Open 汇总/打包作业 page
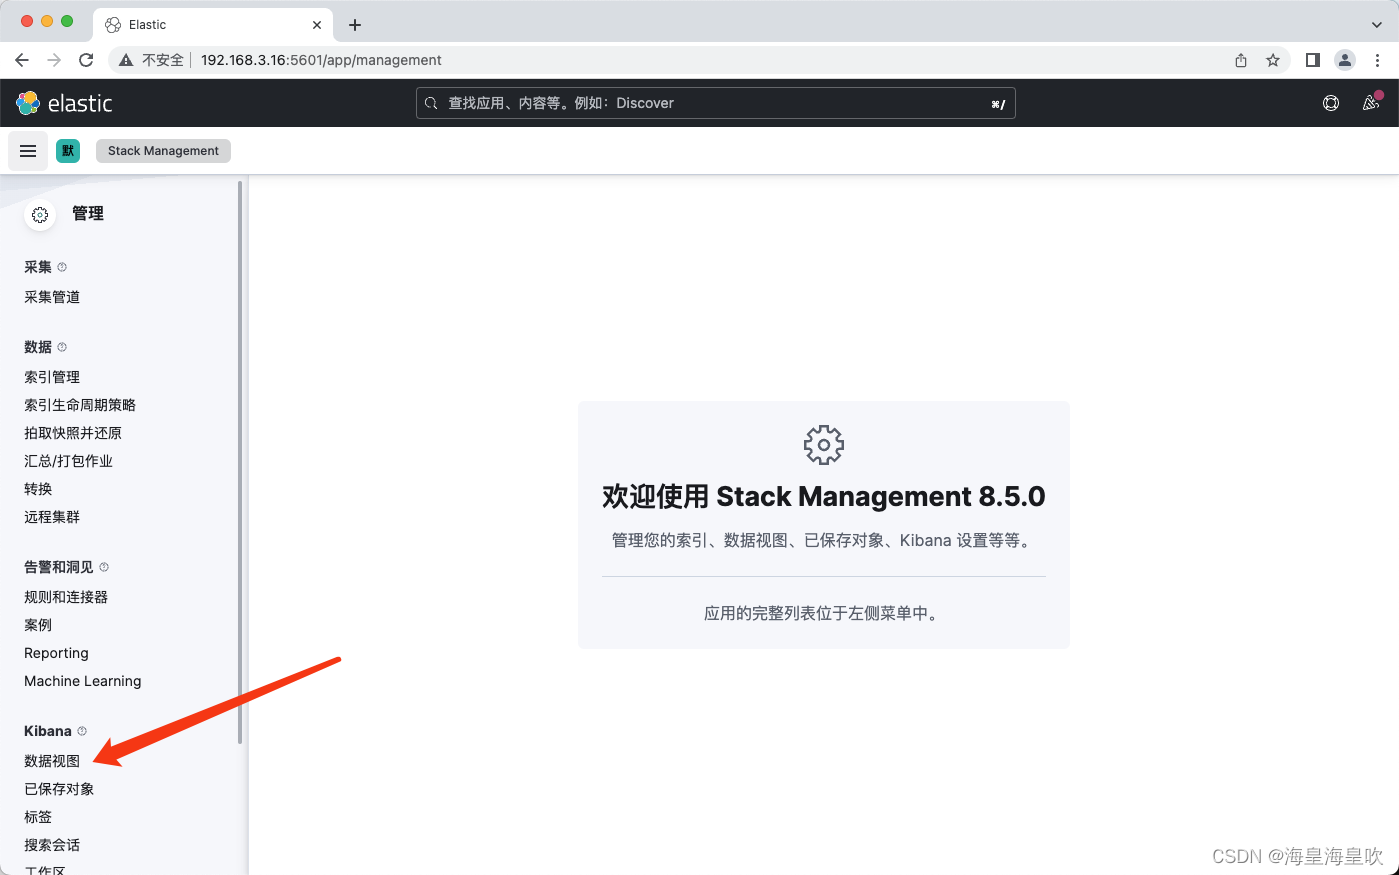Screen dimensions: 1399x875 [68, 461]
